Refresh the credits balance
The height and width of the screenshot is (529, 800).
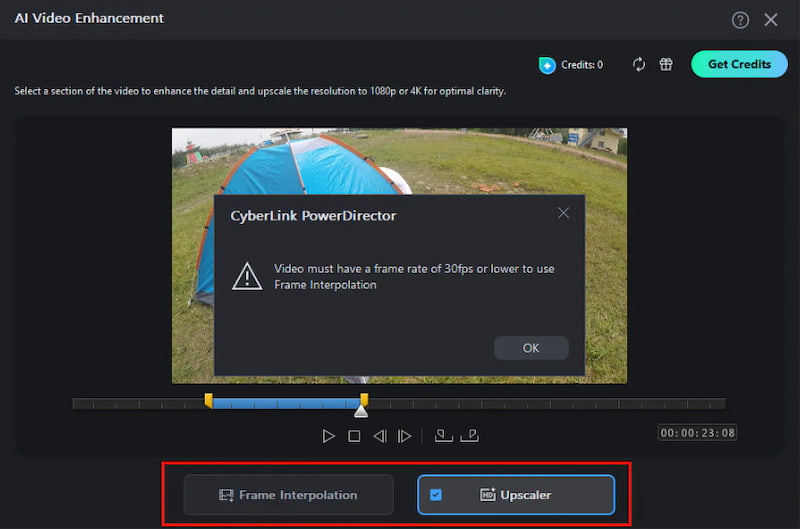639,65
